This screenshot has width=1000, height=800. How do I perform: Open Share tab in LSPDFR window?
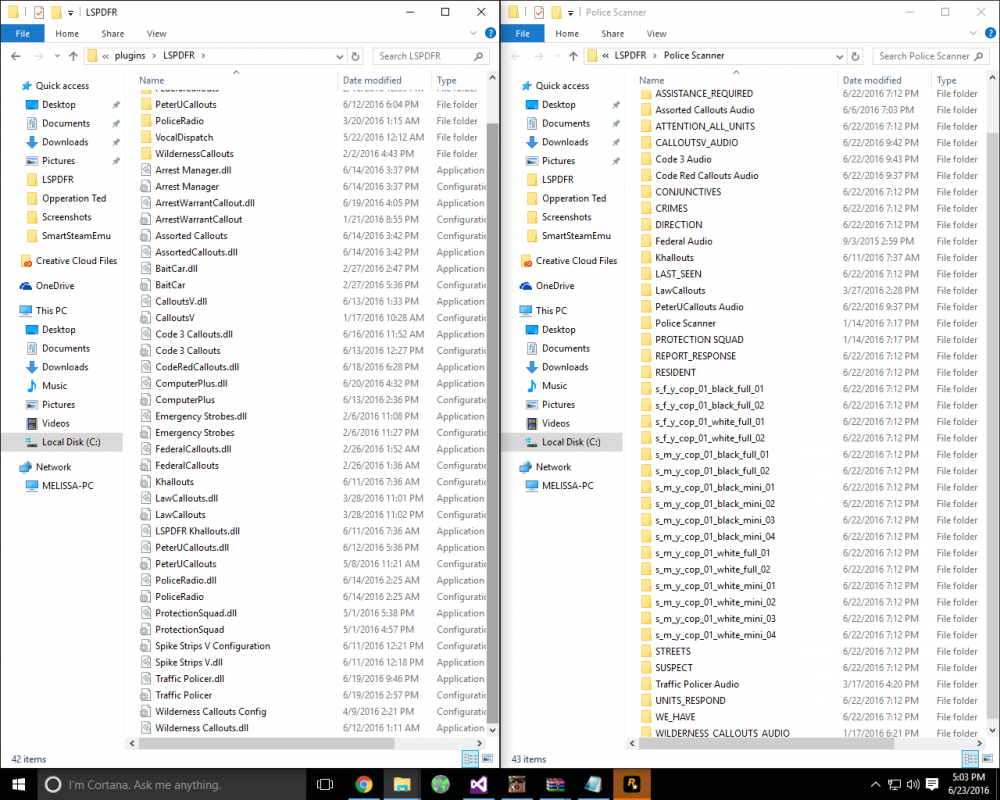[x=113, y=33]
